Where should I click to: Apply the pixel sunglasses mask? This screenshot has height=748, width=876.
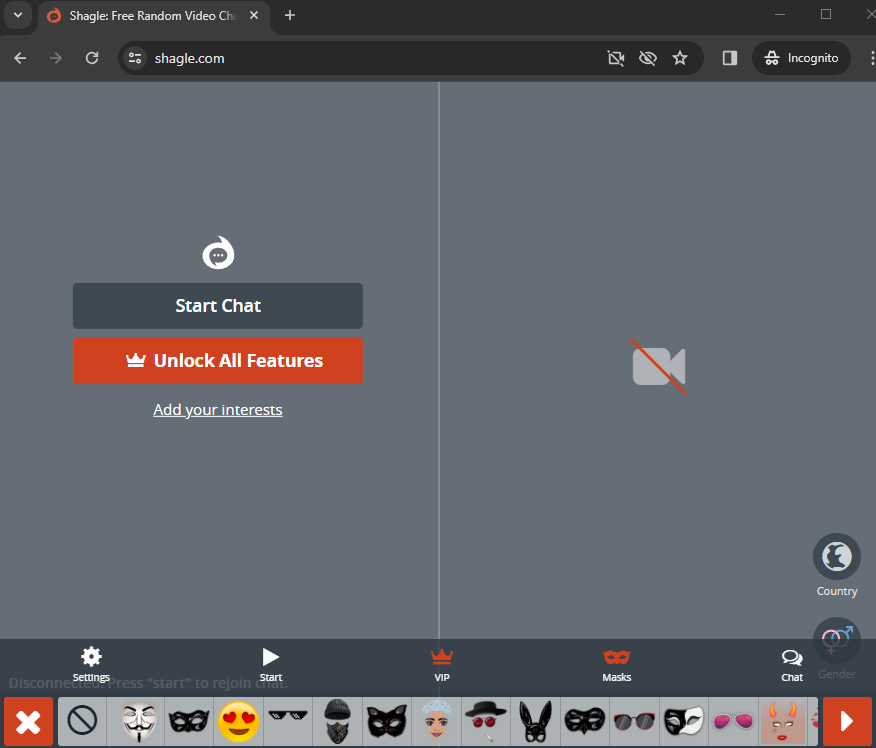coord(289,721)
